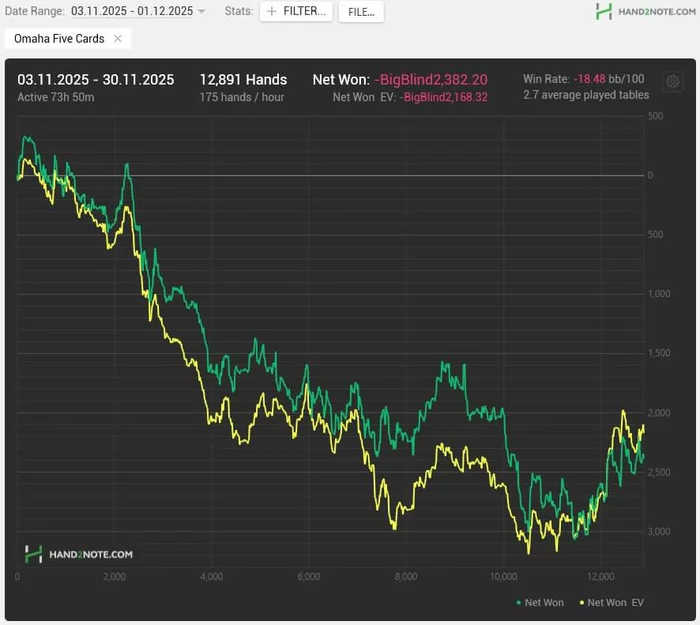Screen dimensions: 700x625
Task: Click the Hand2Note logo at top right
Action: click(x=645, y=11)
